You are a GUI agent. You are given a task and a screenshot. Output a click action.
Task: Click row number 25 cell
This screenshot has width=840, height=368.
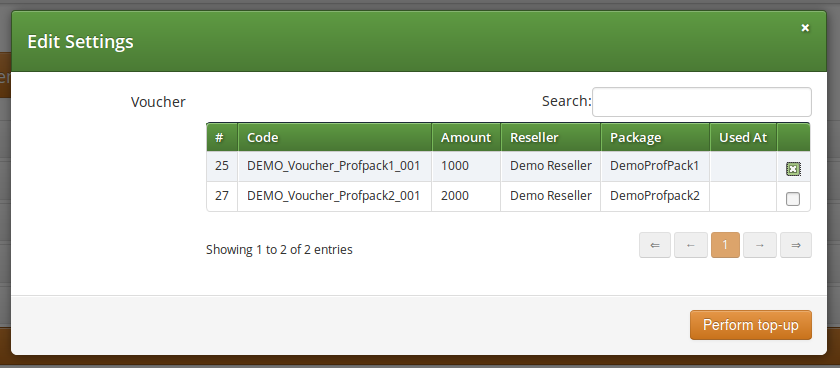(222, 166)
